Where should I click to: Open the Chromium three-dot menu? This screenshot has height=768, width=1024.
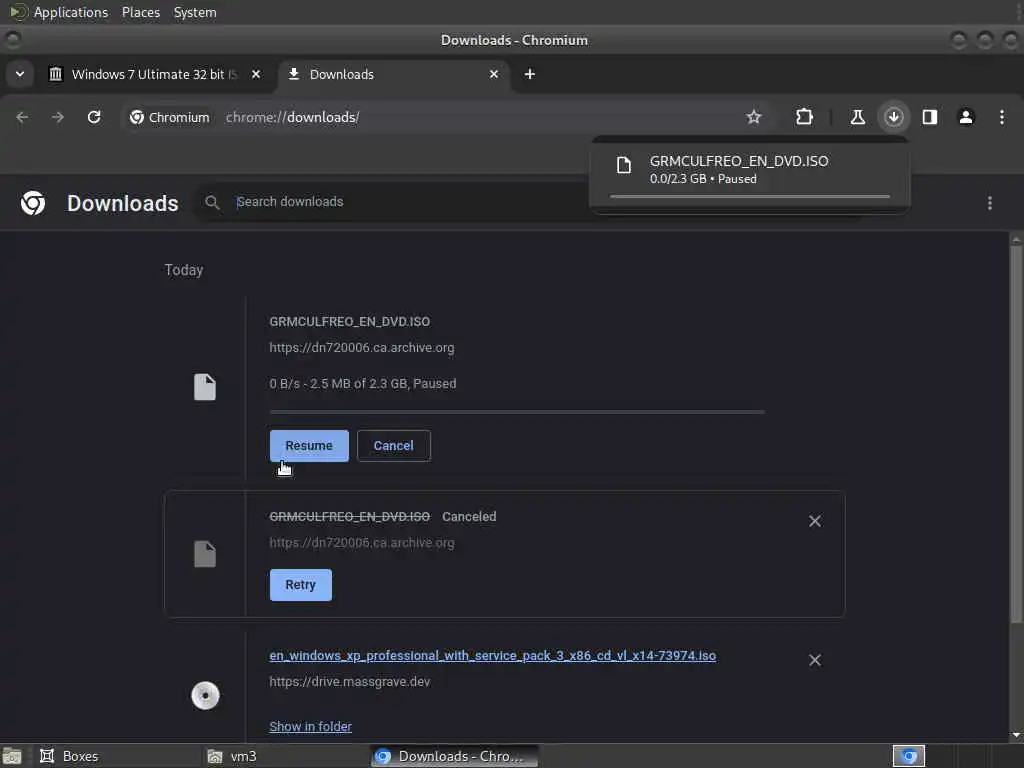(1002, 117)
